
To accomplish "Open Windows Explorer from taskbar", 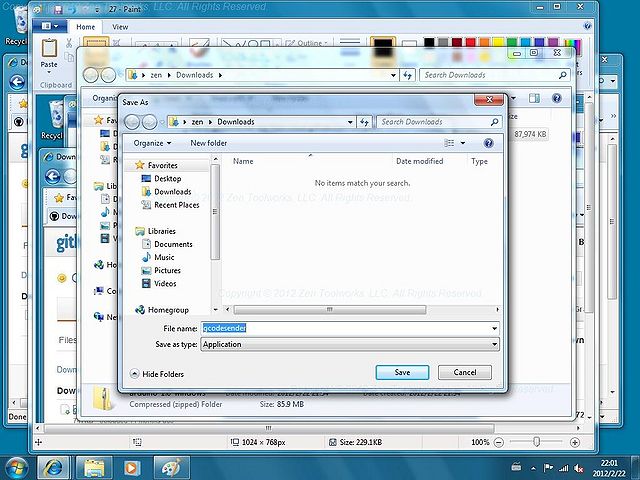I will pos(93,468).
